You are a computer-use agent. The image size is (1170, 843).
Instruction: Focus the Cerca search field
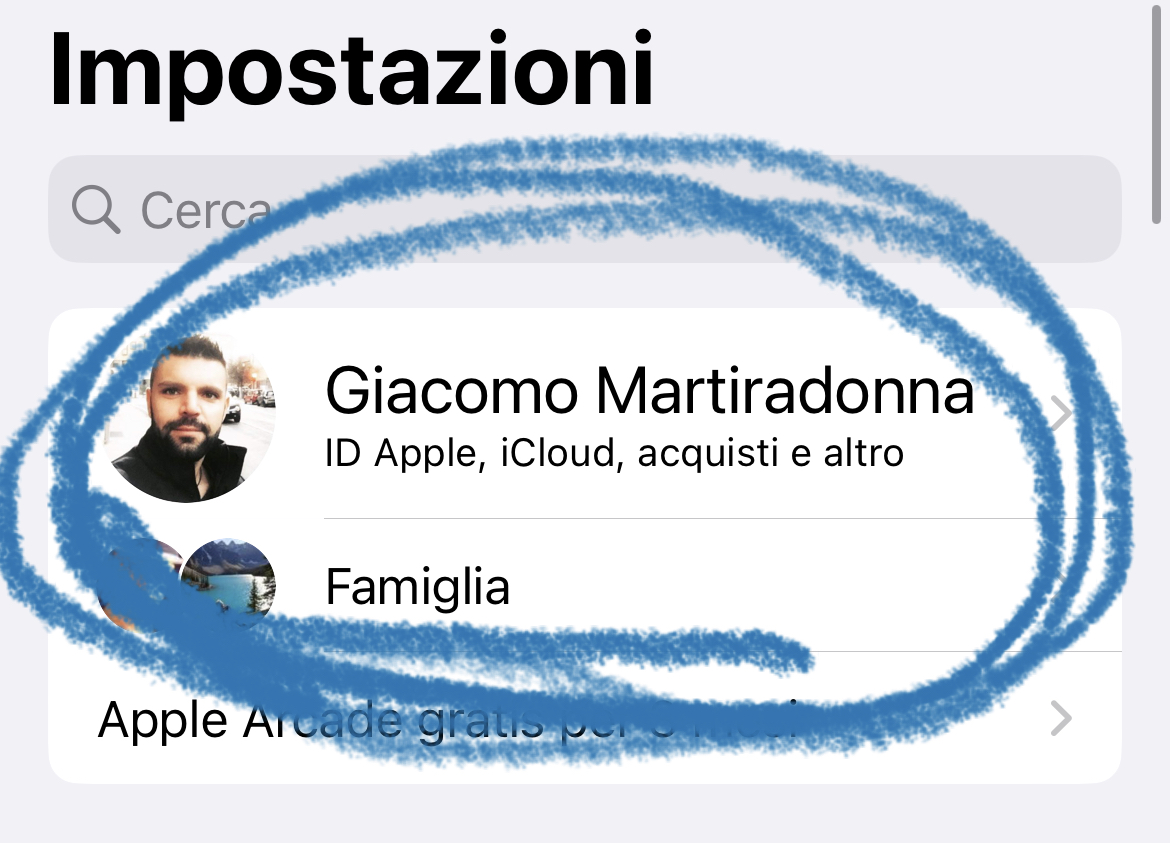(585, 209)
